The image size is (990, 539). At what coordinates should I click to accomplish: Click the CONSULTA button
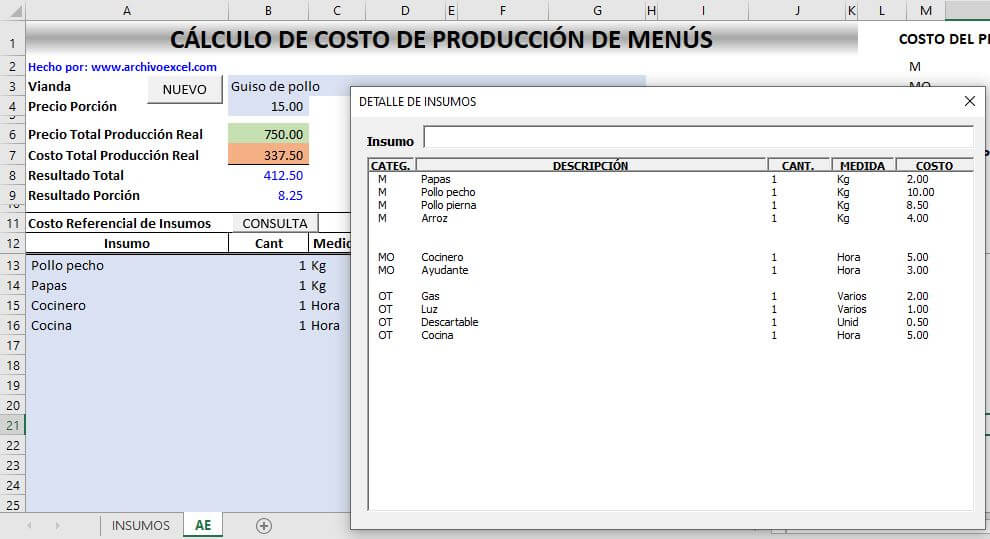click(x=275, y=223)
